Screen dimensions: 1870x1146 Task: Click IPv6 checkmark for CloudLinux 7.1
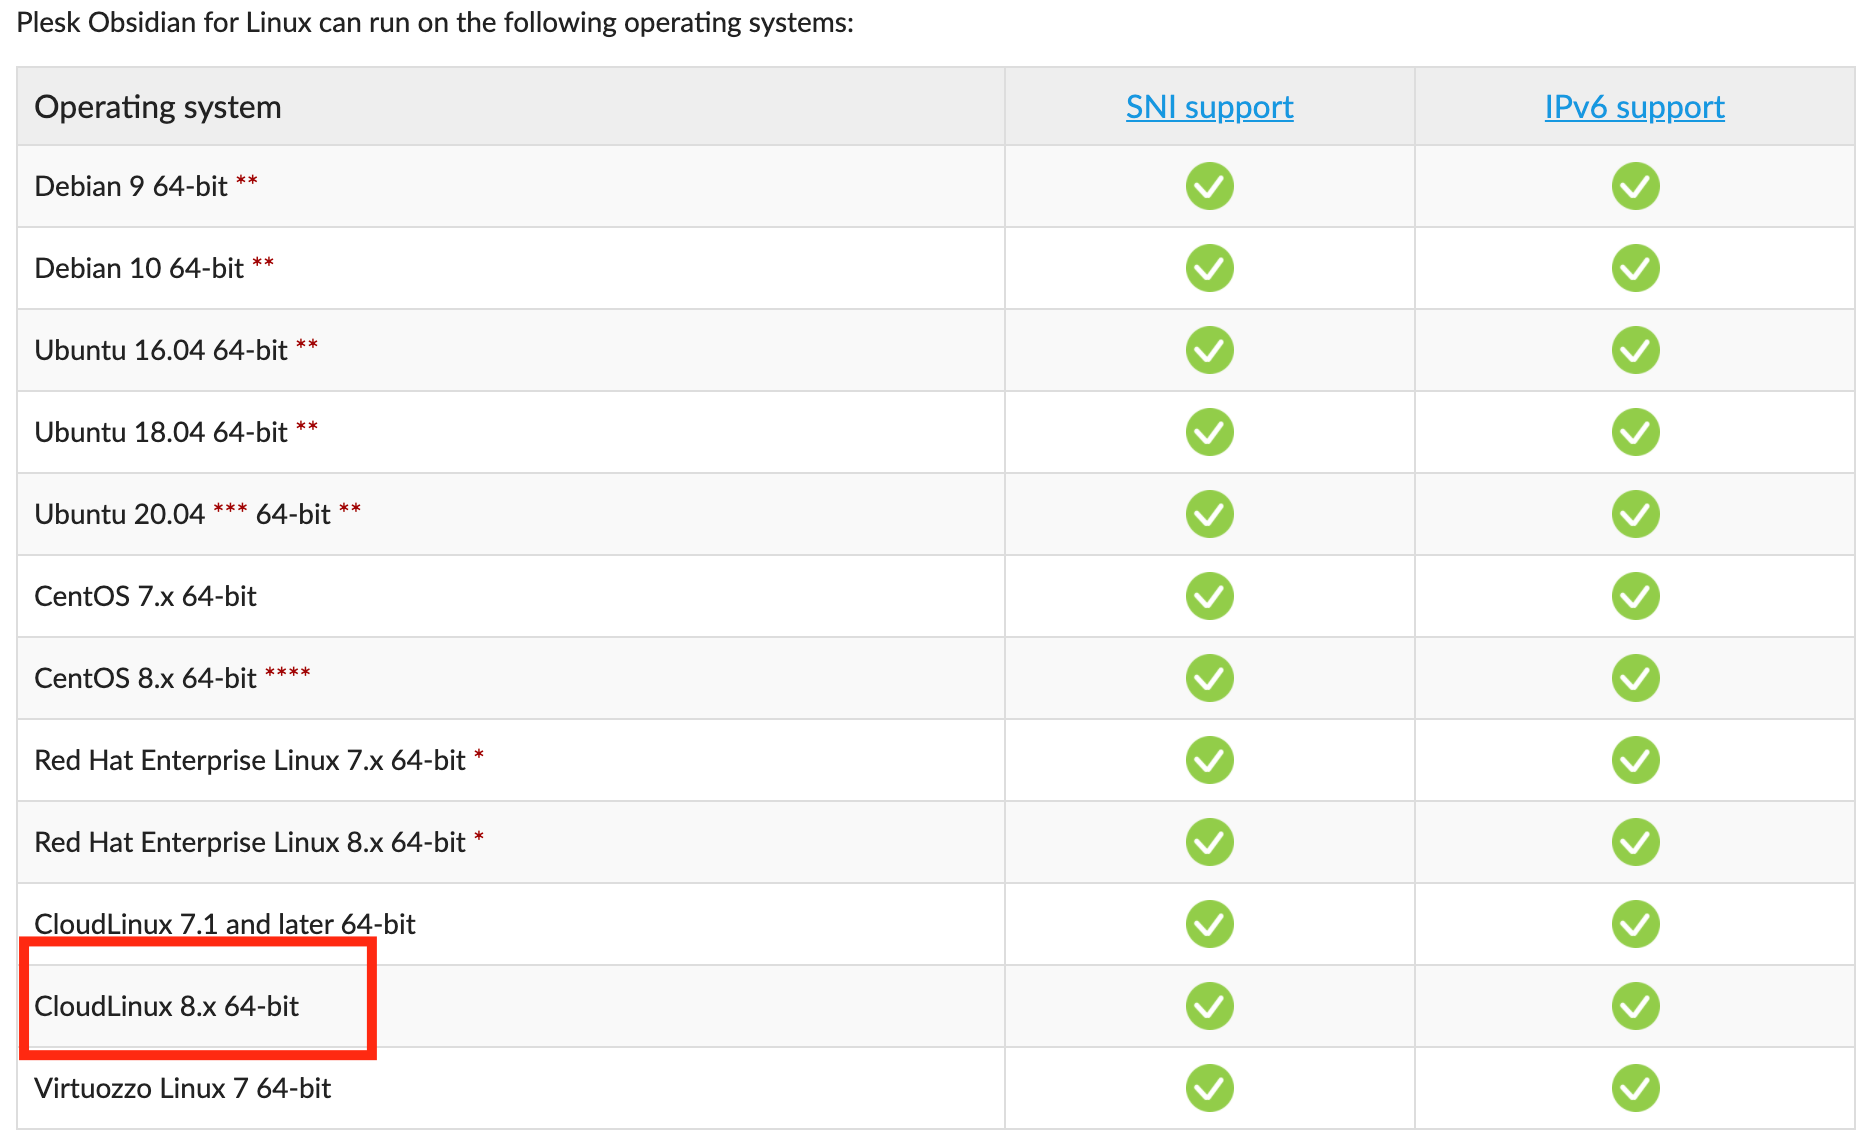pyautogui.click(x=1635, y=924)
